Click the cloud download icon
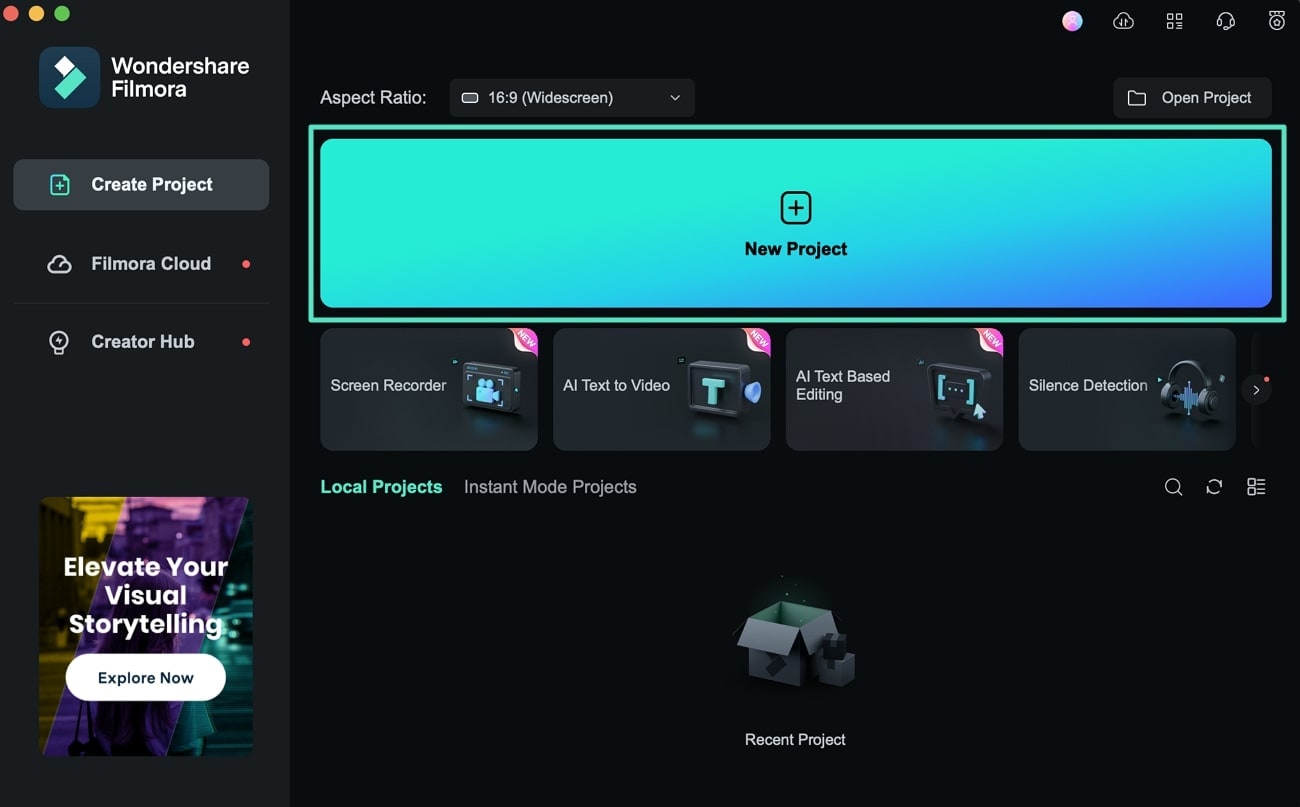1300x807 pixels. click(x=1123, y=21)
